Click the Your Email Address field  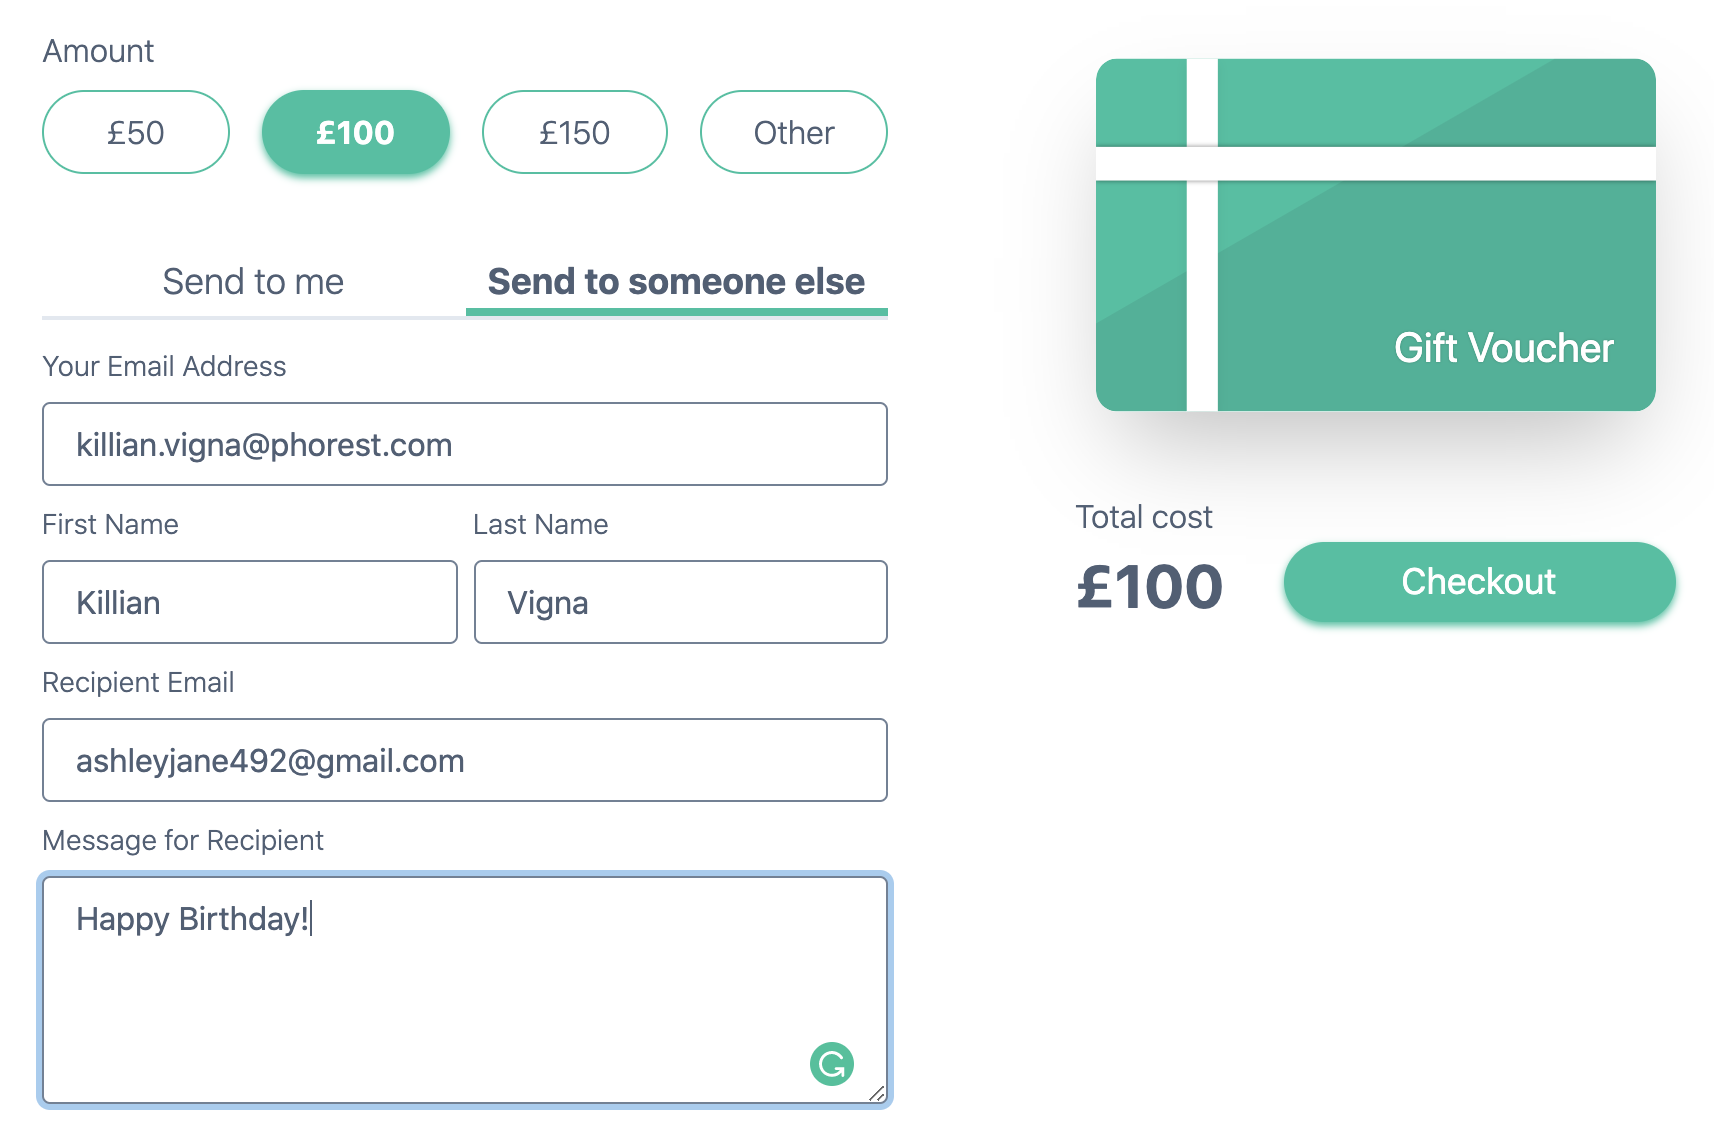click(x=465, y=444)
